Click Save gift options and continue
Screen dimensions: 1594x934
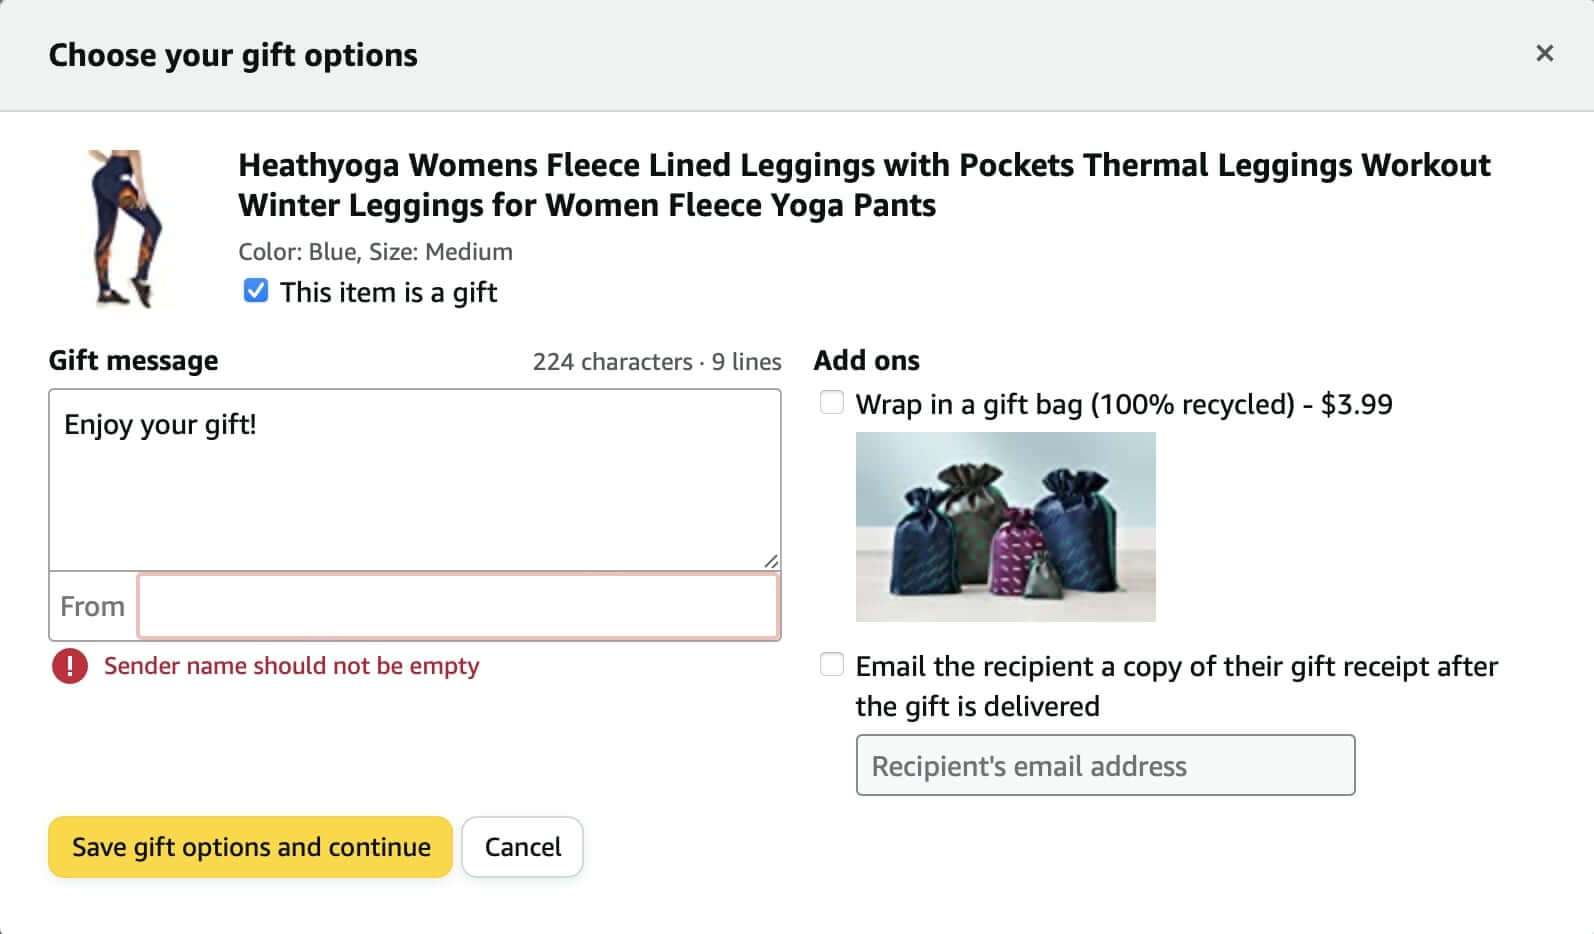point(250,847)
